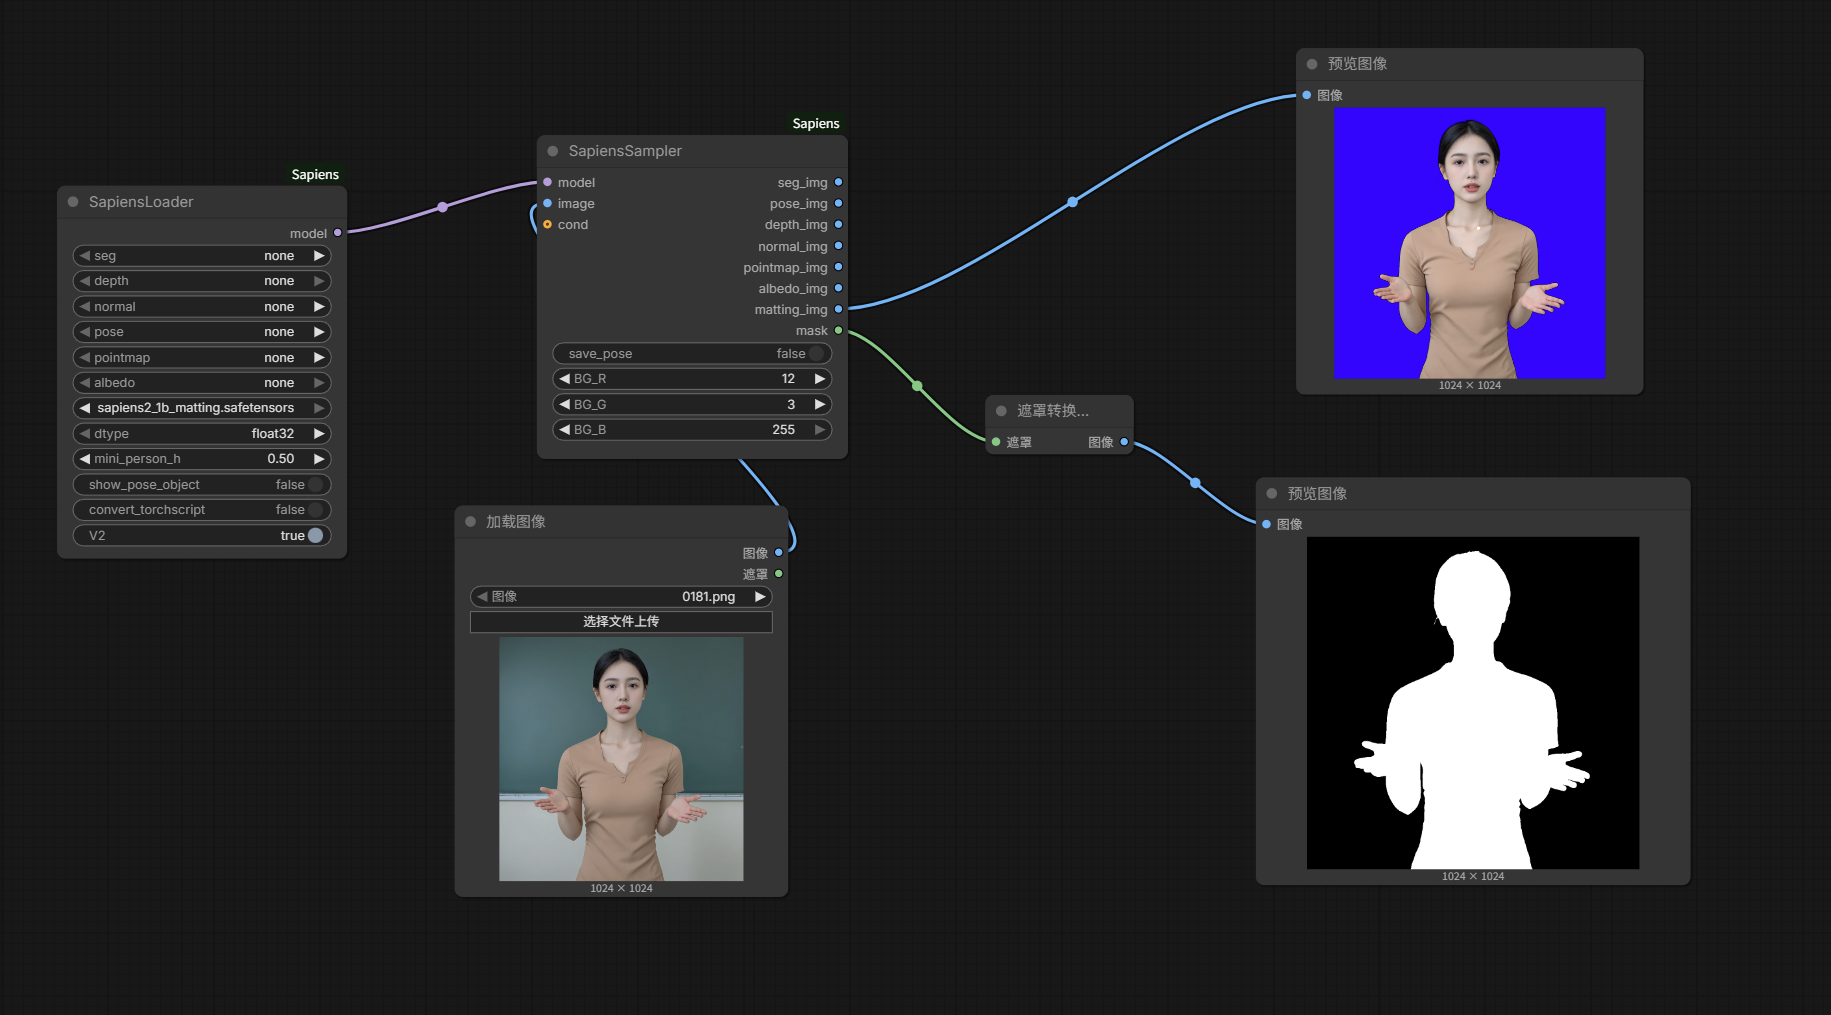1831x1015 pixels.
Task: Click the pointmap_img output port
Action: tap(838, 267)
